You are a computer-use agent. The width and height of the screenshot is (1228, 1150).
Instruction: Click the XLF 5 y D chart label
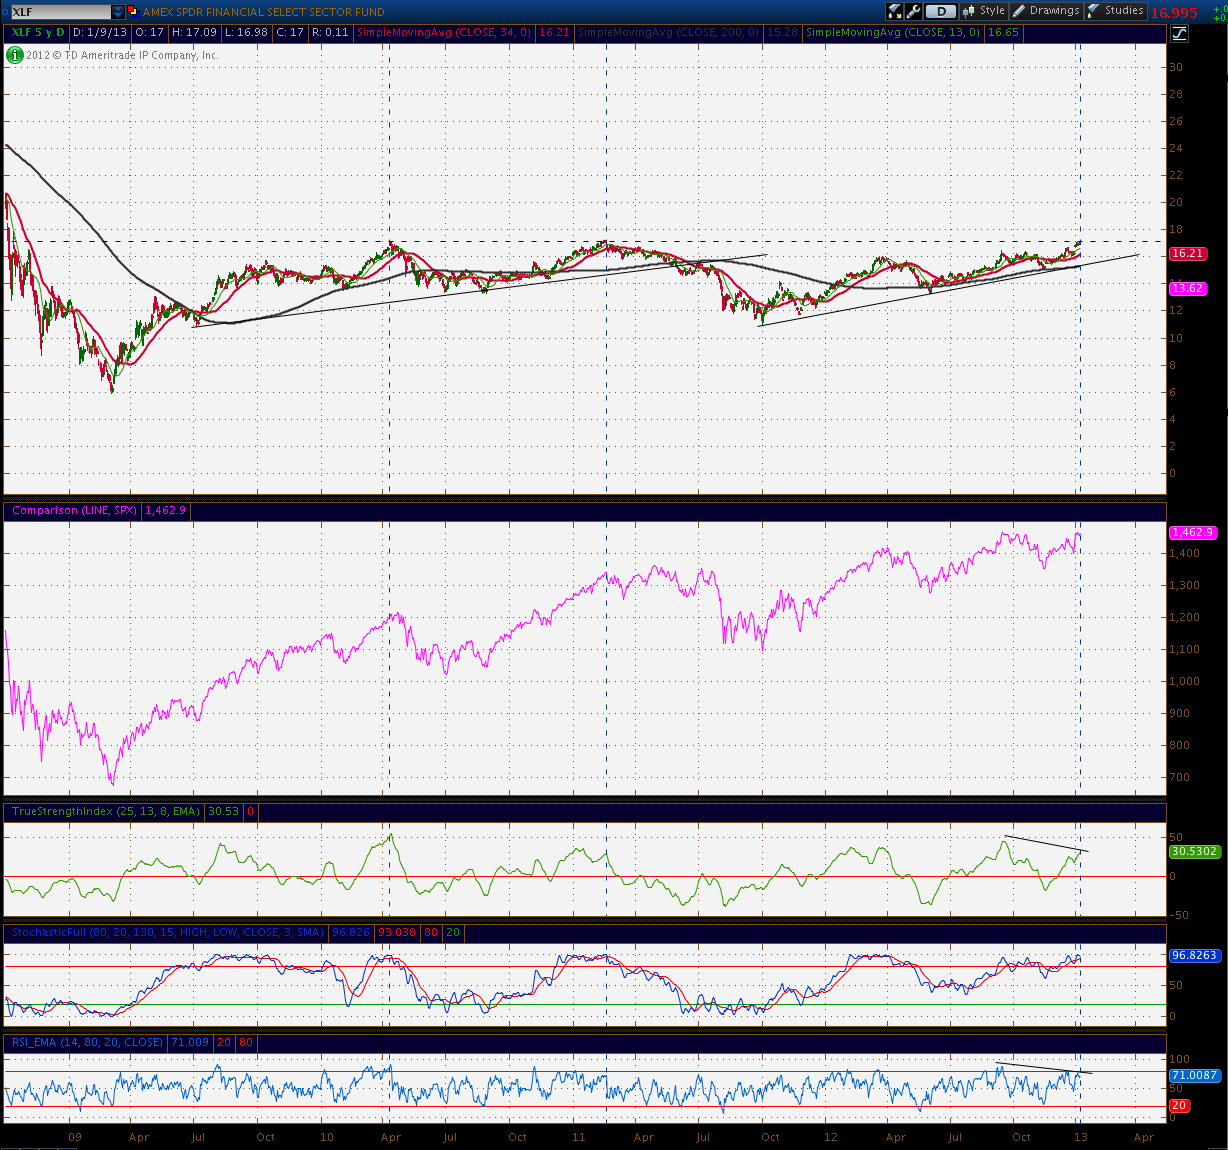(x=37, y=33)
